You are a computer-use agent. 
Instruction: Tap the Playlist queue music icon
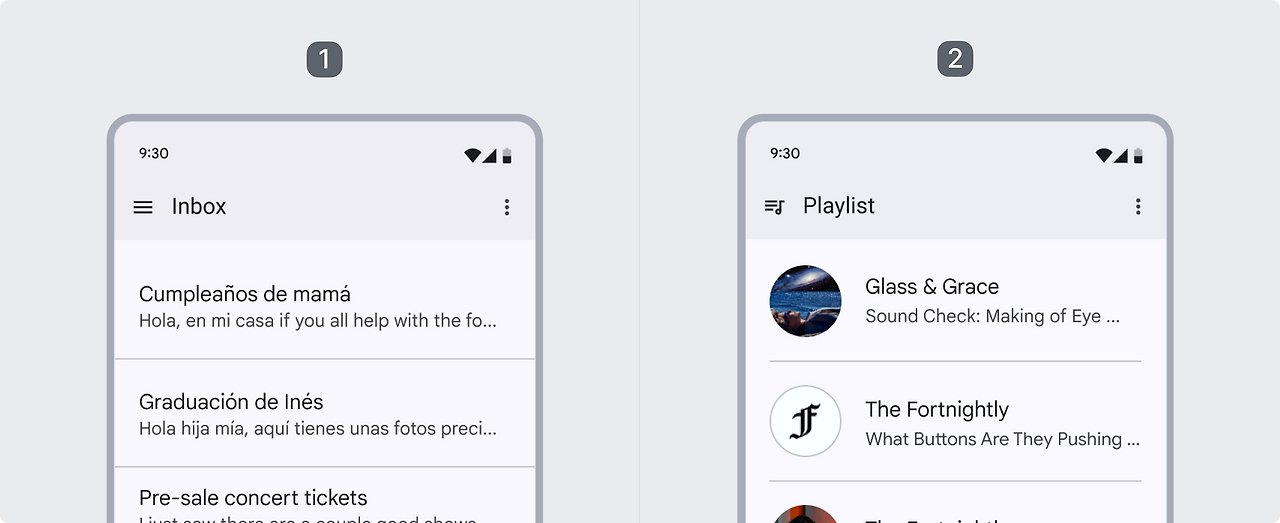tap(774, 207)
